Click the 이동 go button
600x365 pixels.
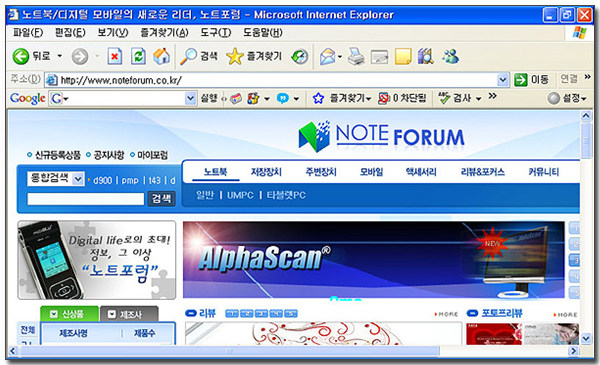coord(532,80)
